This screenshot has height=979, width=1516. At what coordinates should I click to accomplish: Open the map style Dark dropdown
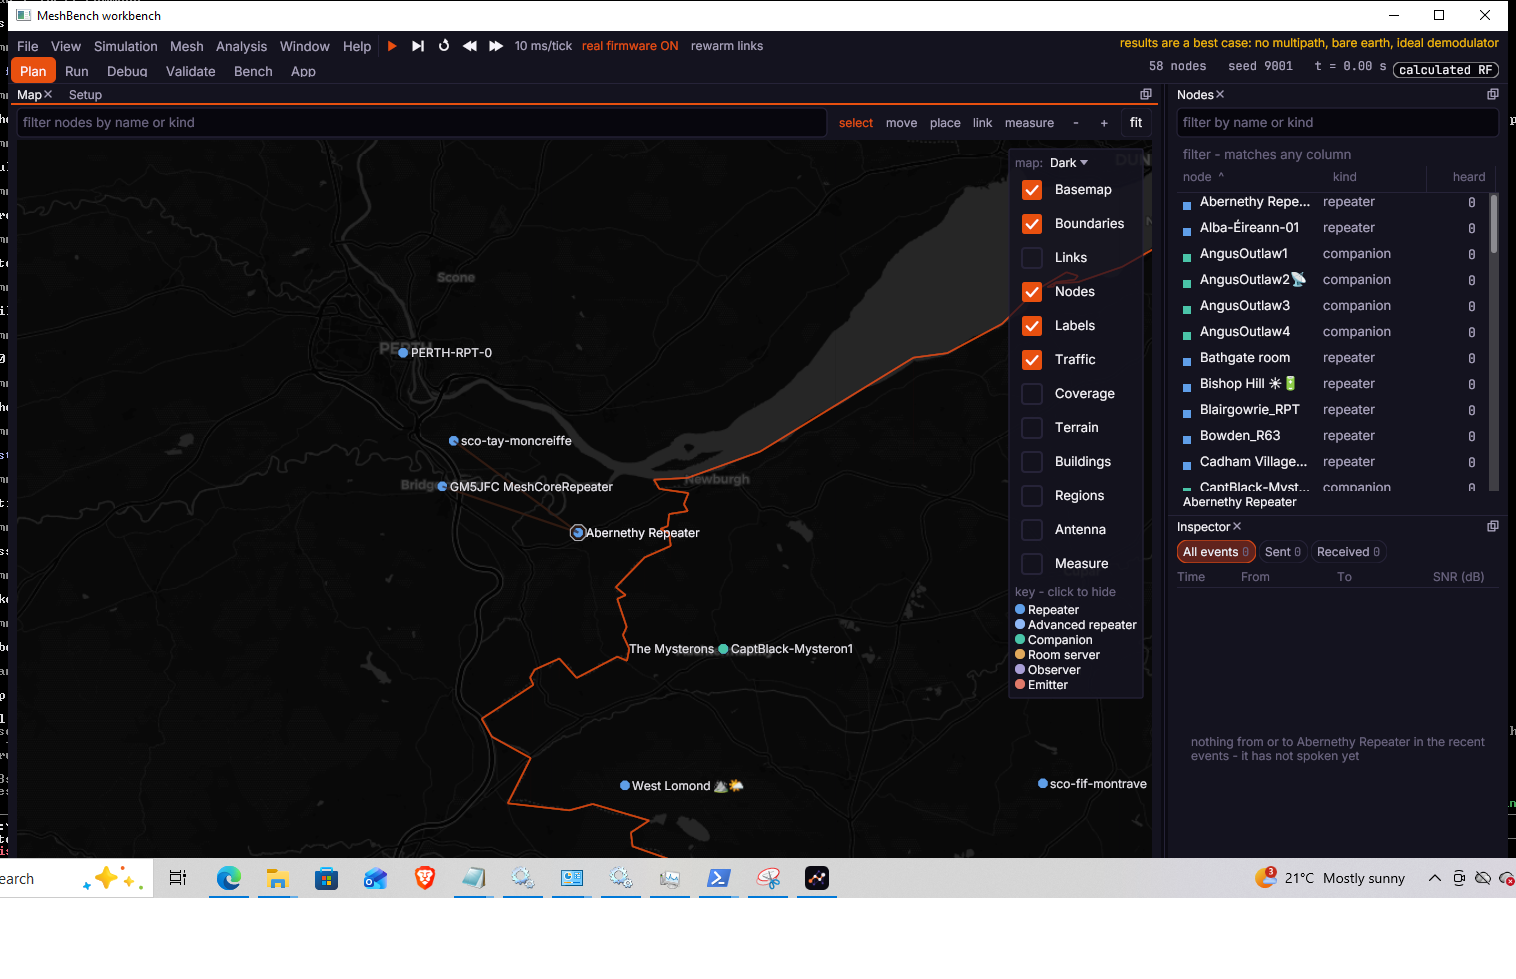[x=1068, y=163]
